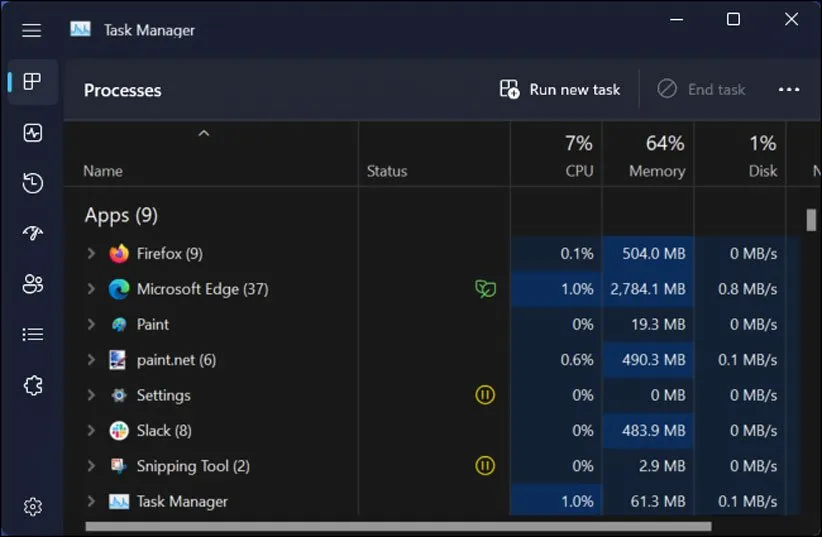Open the Services page in sidebar
The height and width of the screenshot is (537, 822).
[x=32, y=385]
